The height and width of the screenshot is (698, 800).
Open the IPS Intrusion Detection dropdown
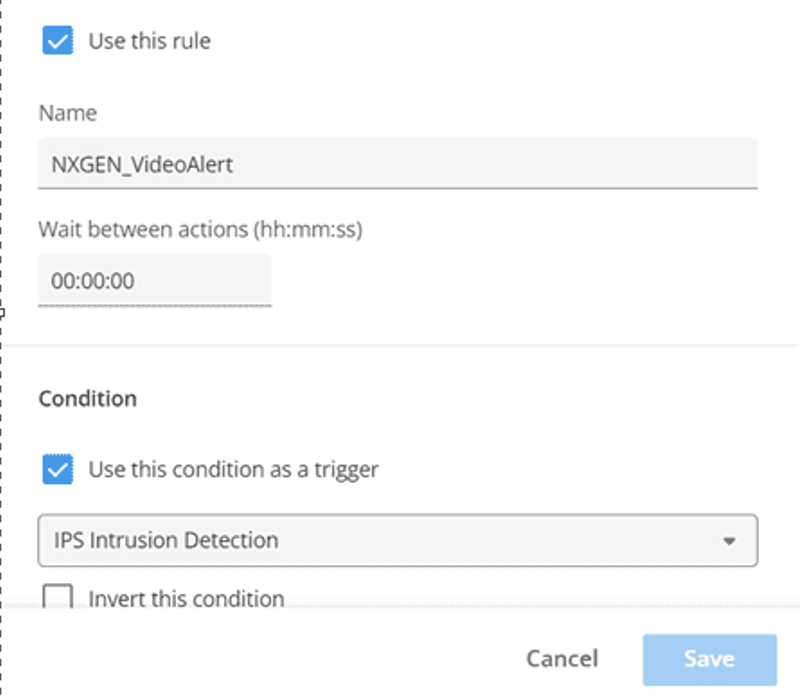(397, 541)
